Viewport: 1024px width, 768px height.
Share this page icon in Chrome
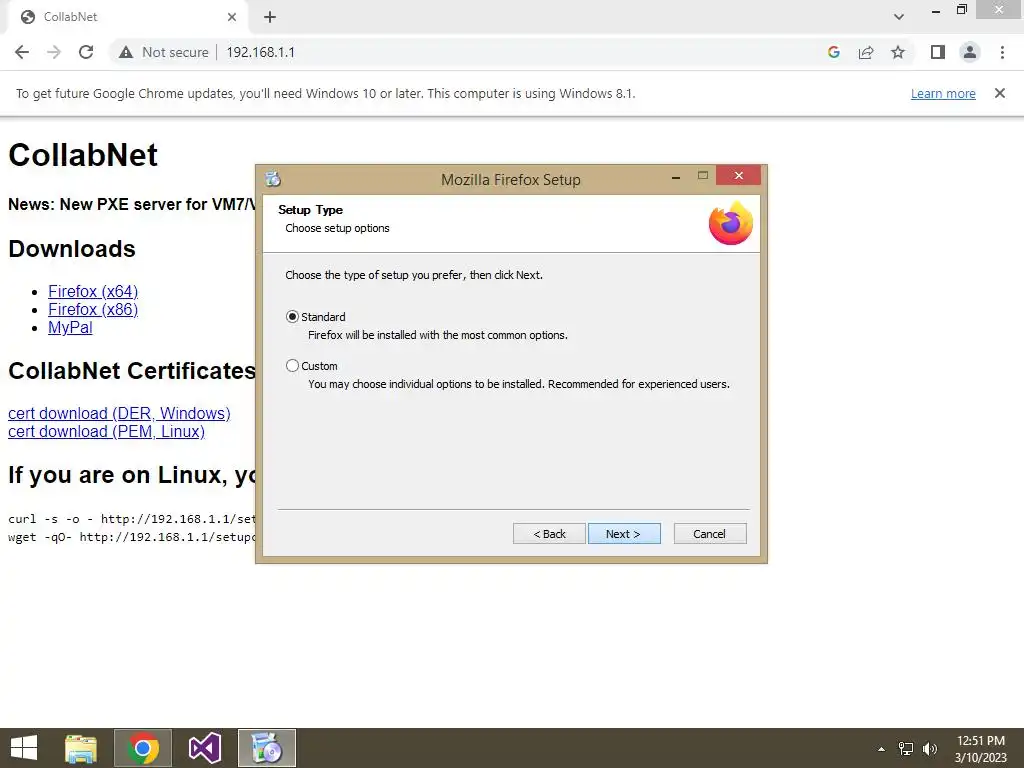[866, 52]
